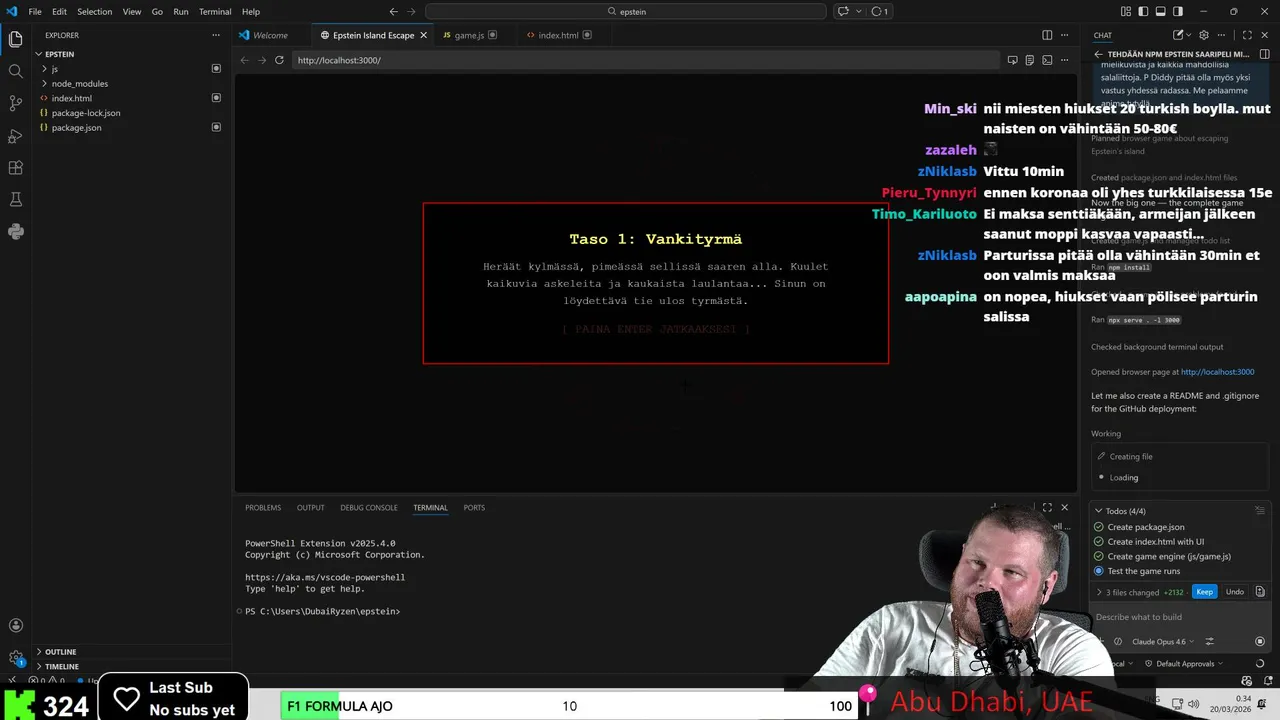Go back in the embedded browser

click(245, 60)
